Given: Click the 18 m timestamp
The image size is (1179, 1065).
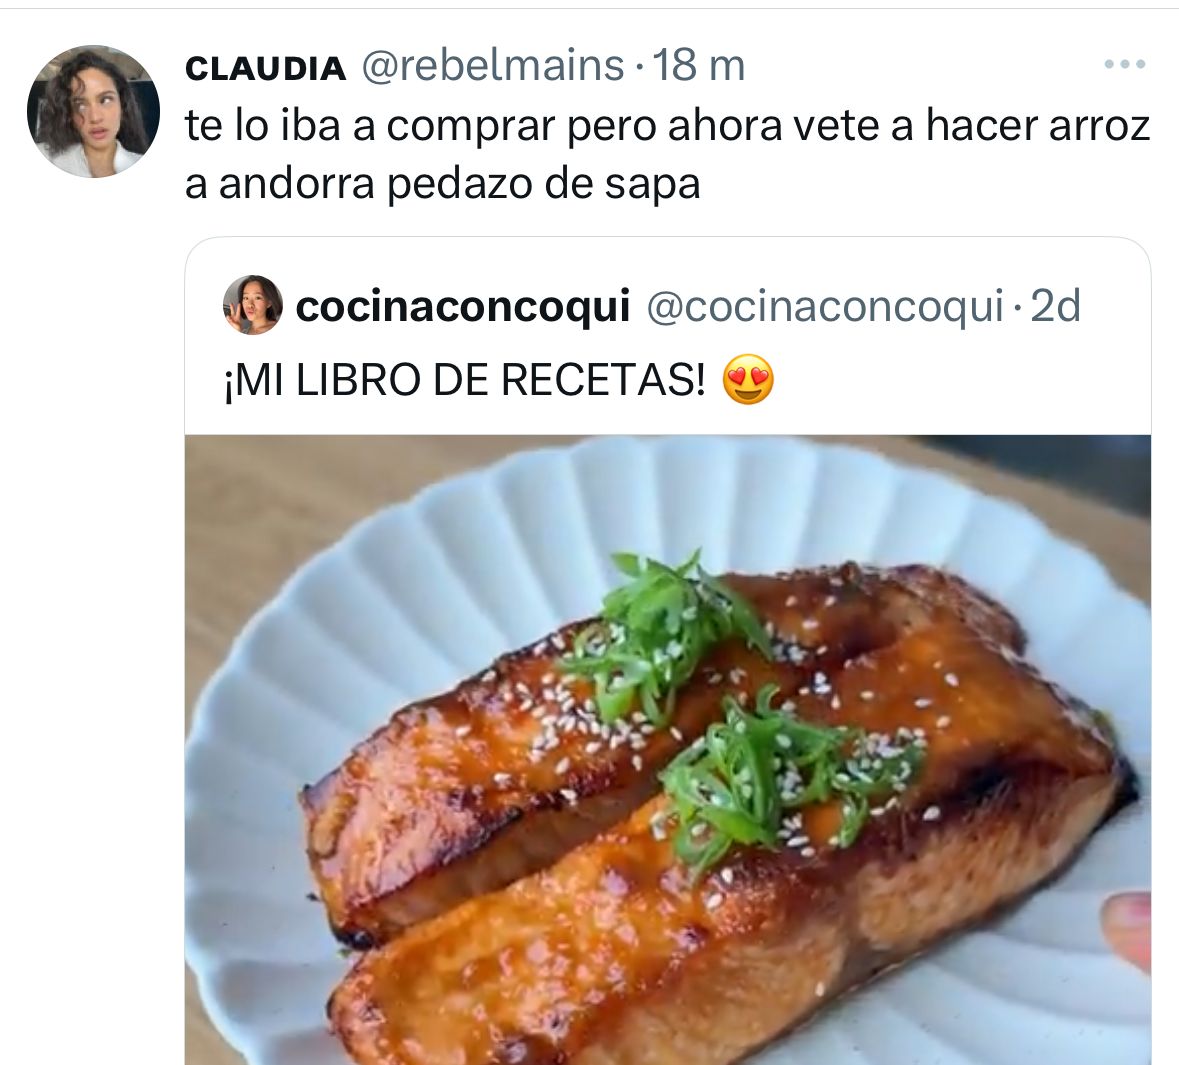Looking at the screenshot, I should pos(699,66).
